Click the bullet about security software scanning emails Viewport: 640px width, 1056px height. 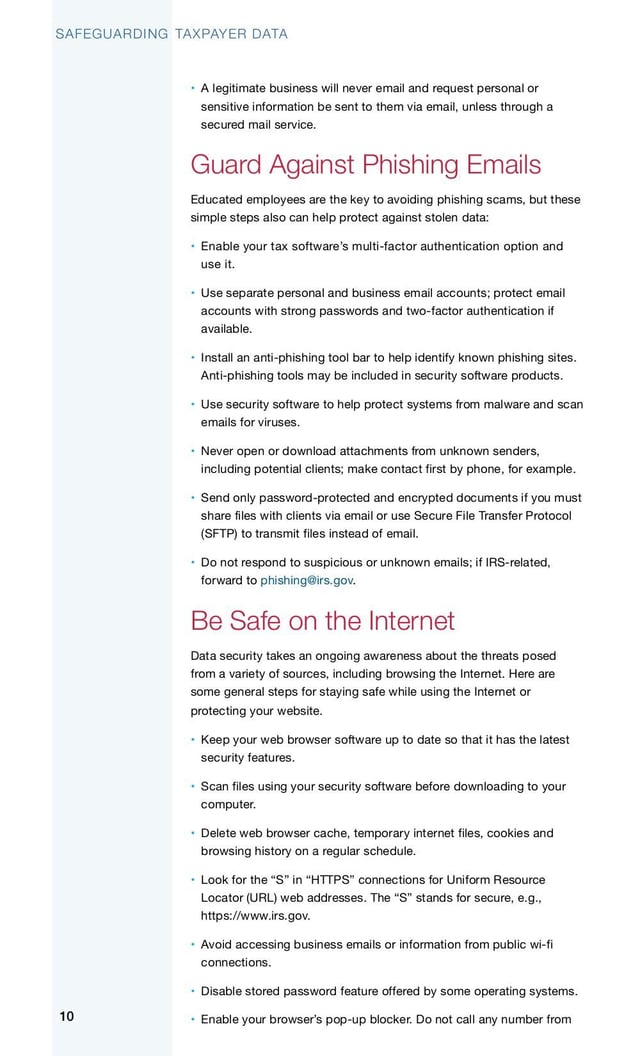point(390,413)
